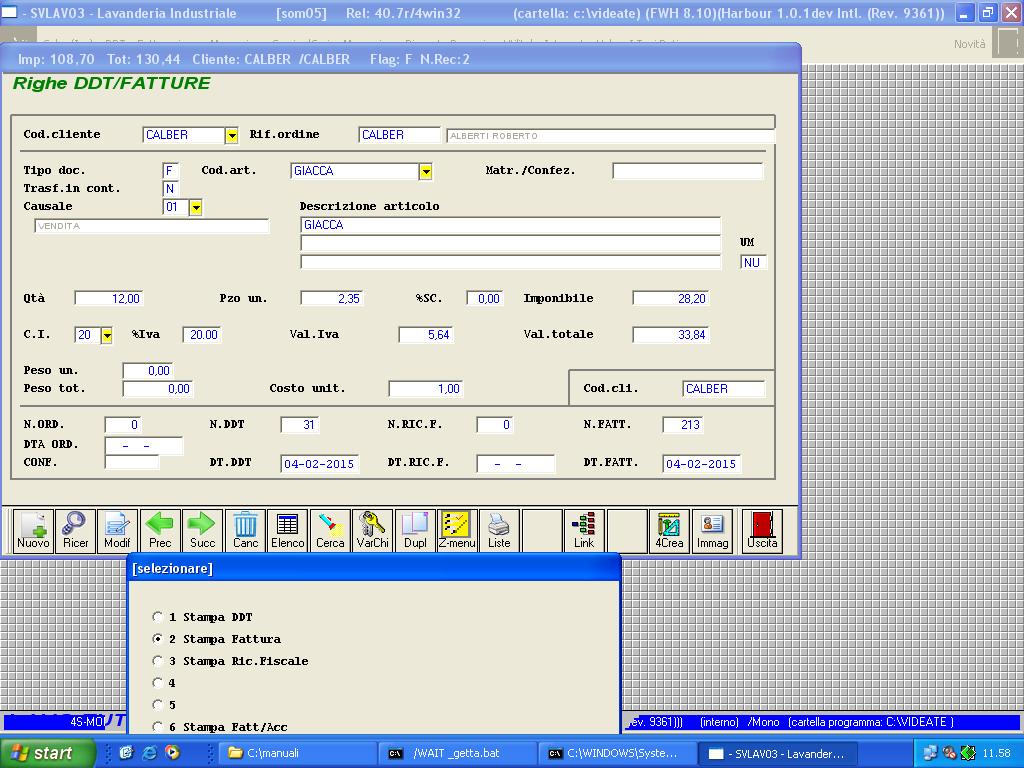The image size is (1024, 768).
Task: Click Trasf.in cont. field N
Action: pyautogui.click(x=170, y=189)
